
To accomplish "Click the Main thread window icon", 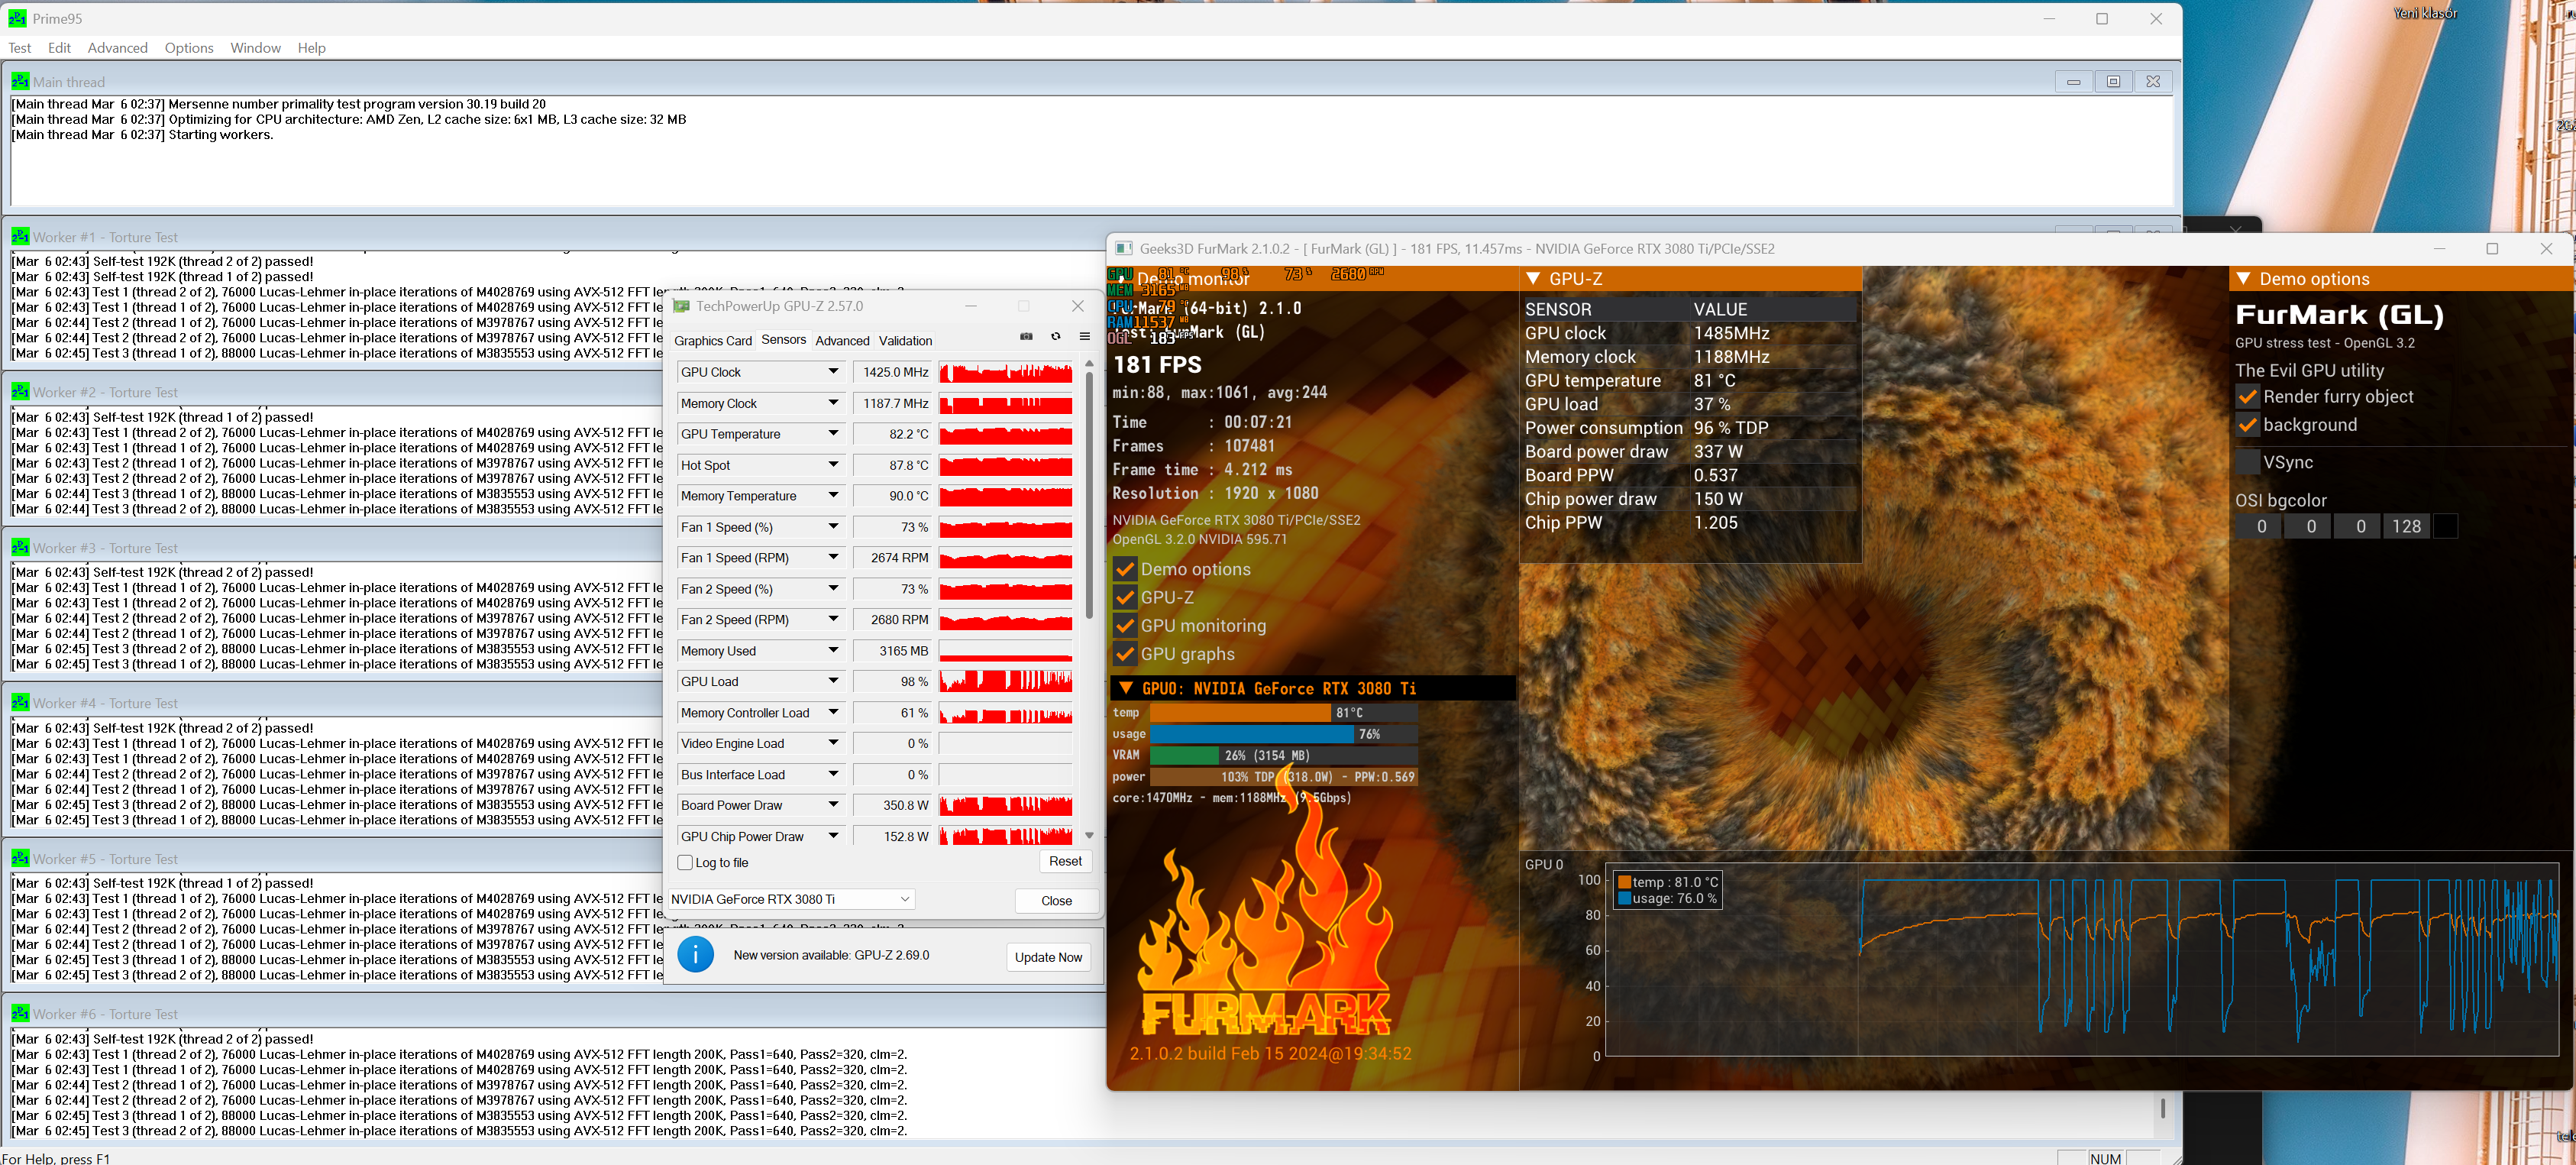I will [x=20, y=81].
